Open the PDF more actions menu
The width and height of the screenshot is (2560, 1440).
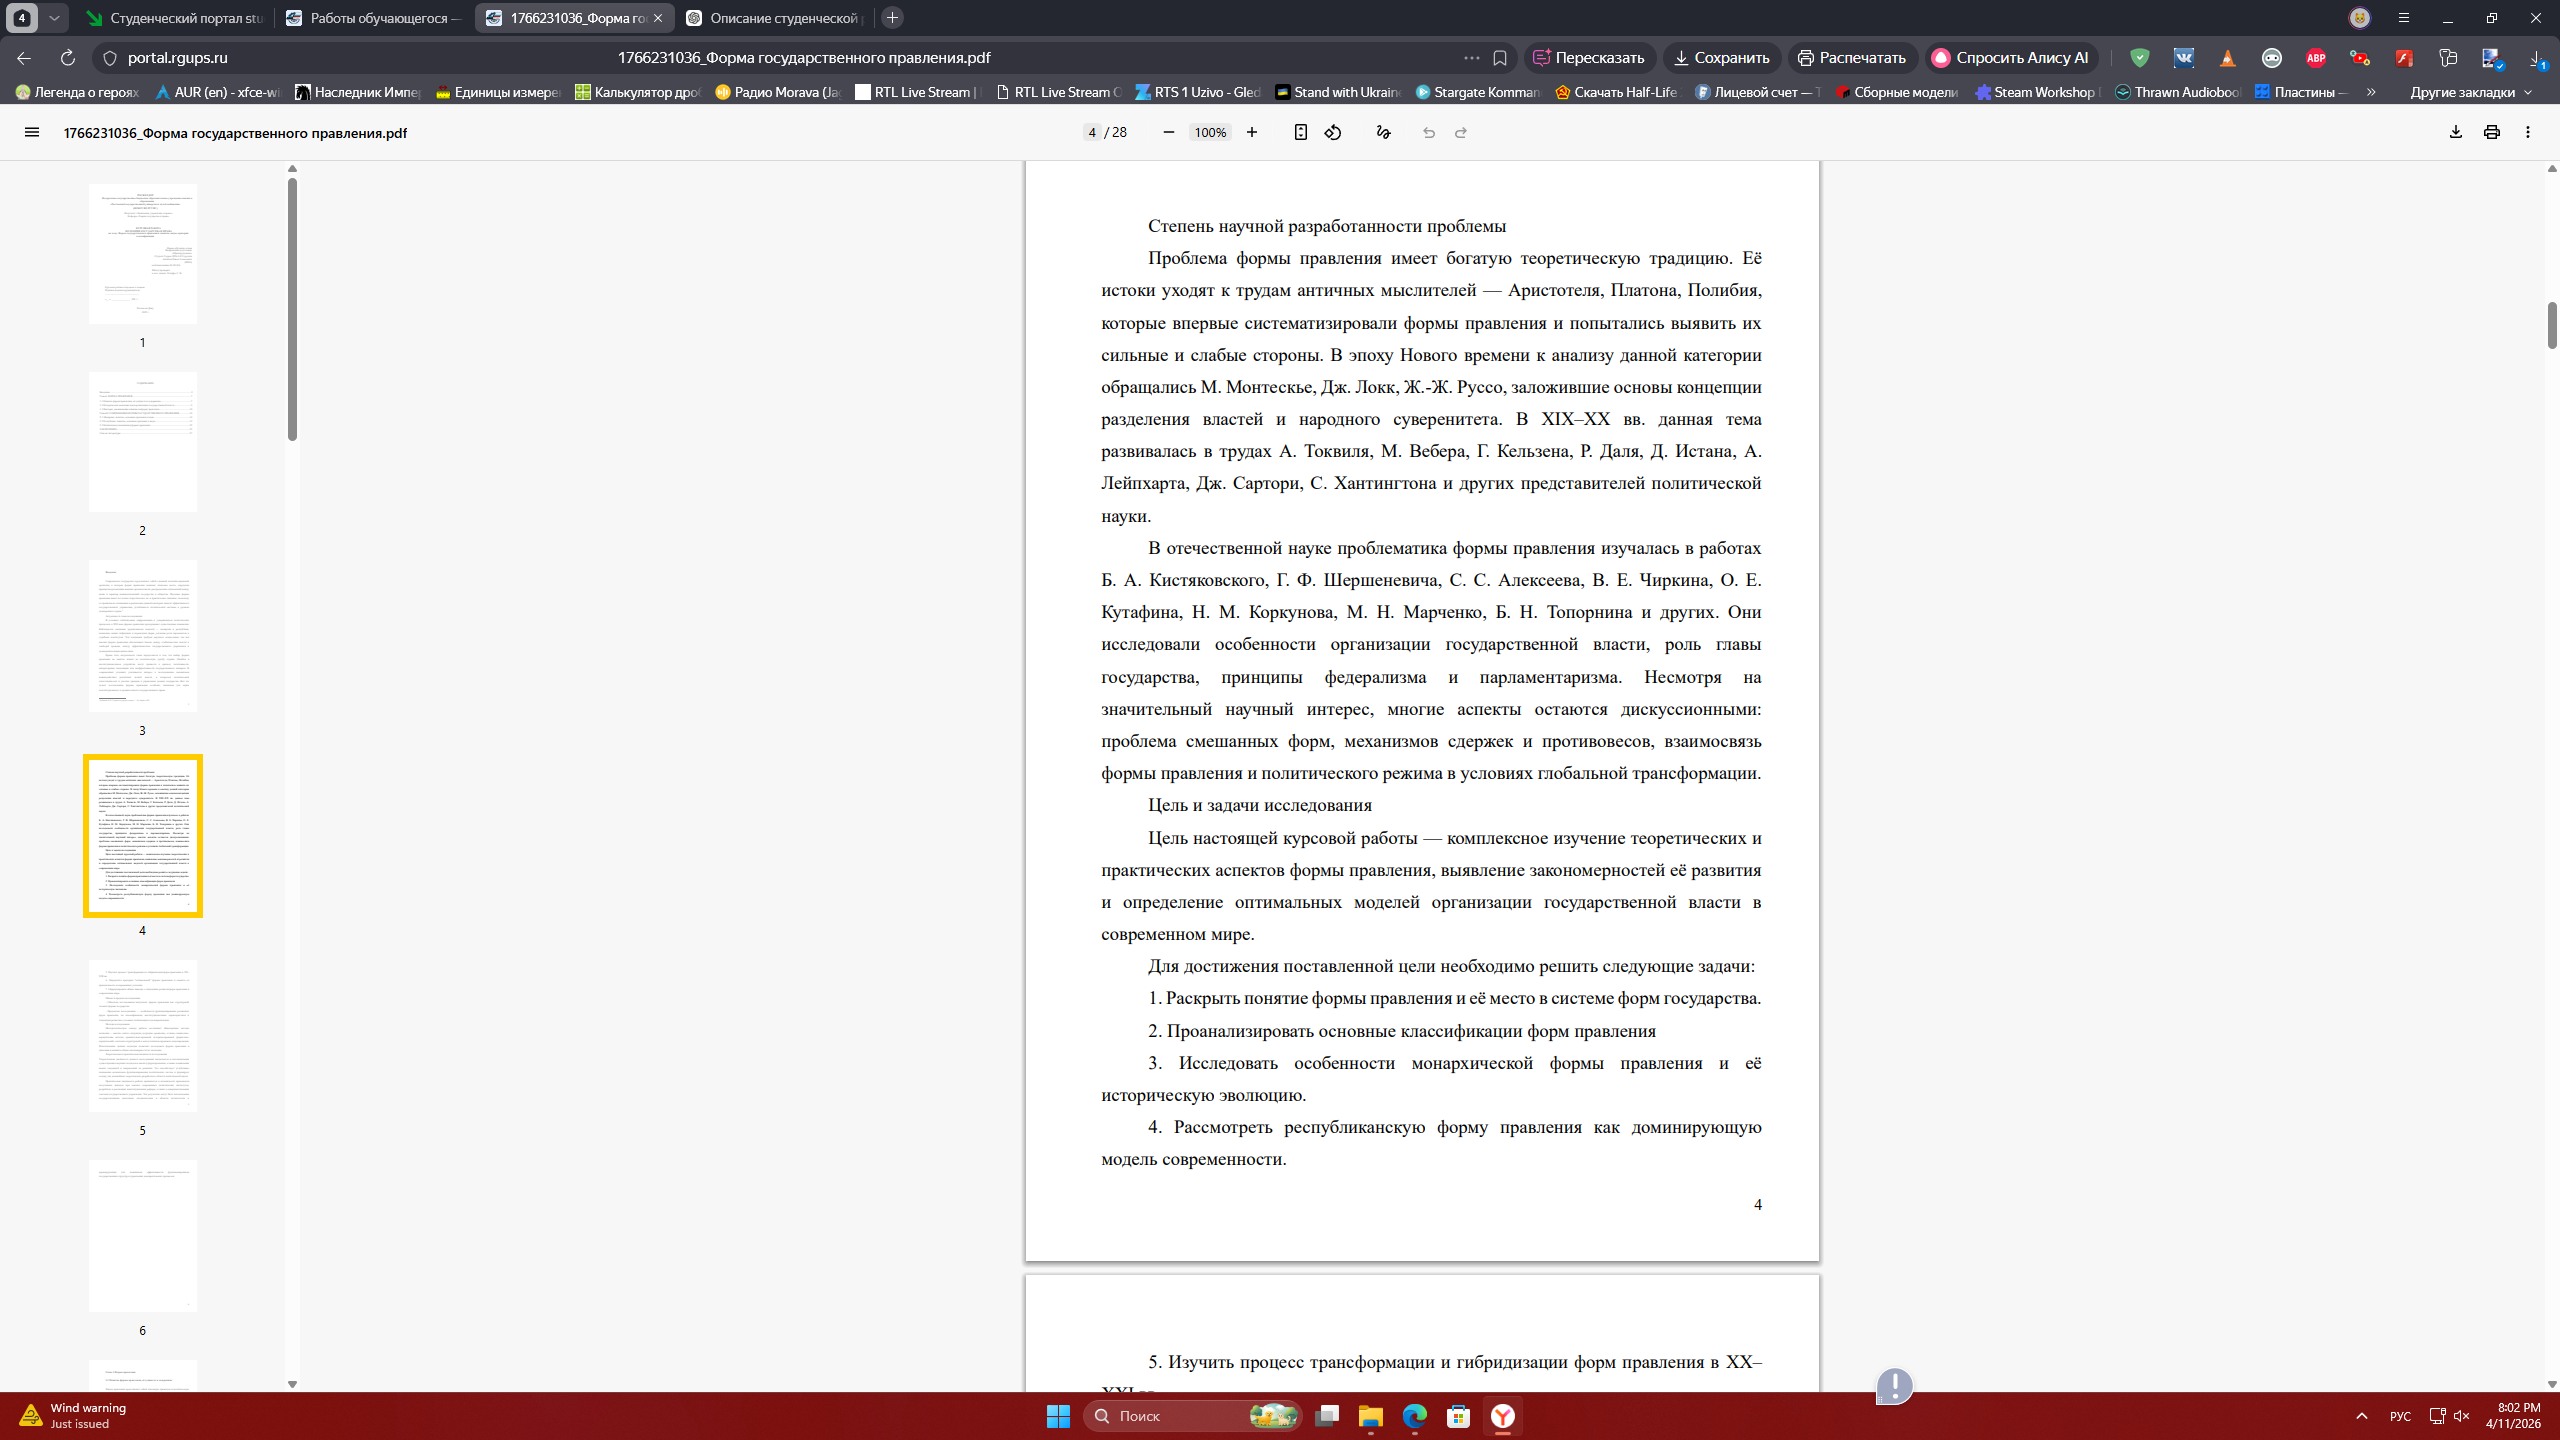2527,132
